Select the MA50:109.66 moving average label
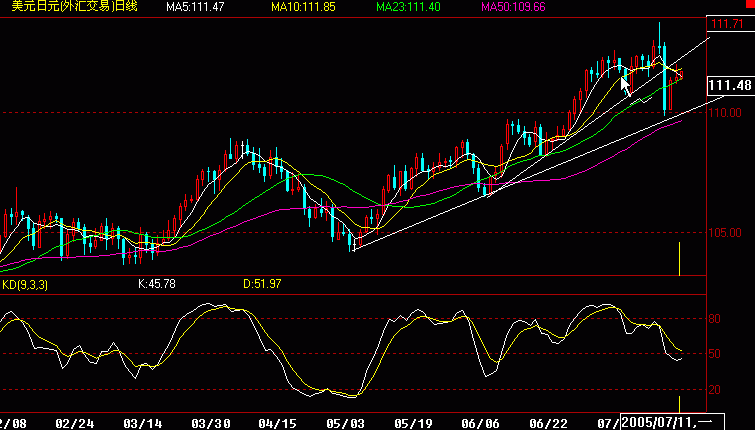The width and height of the screenshot is (755, 430). coord(513,7)
